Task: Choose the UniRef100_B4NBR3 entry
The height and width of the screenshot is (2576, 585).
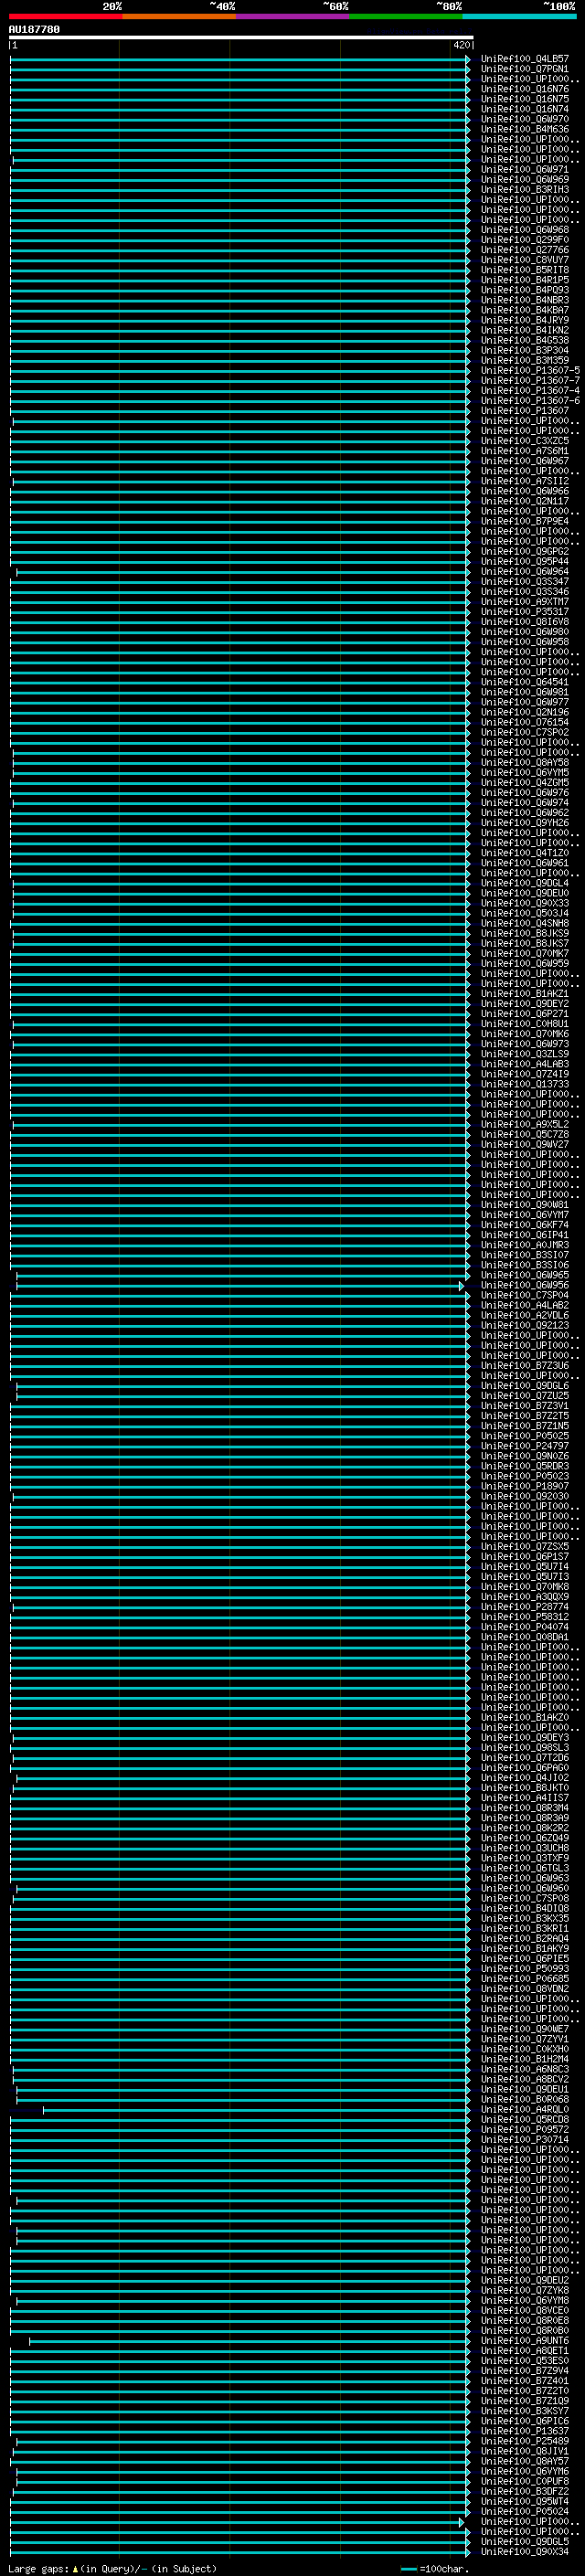Action: click(525, 300)
